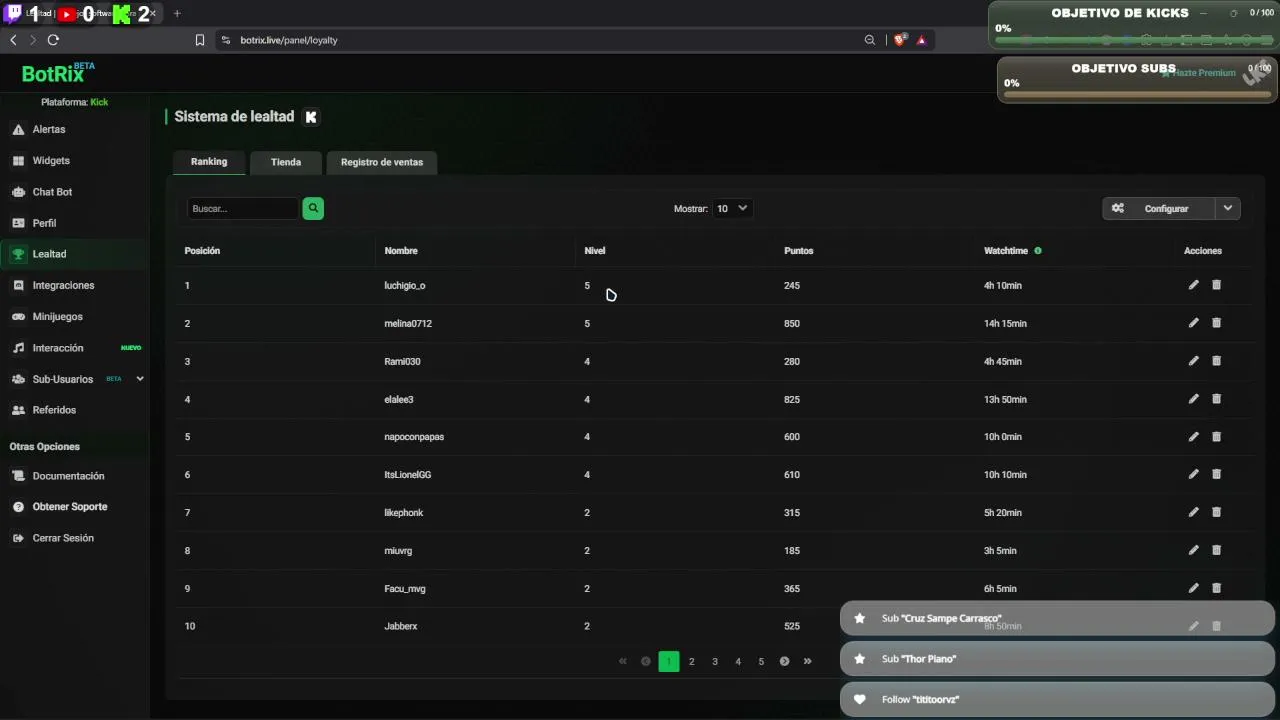Go to page 2 of the ranking
Viewport: 1280px width, 720px height.
(x=691, y=661)
